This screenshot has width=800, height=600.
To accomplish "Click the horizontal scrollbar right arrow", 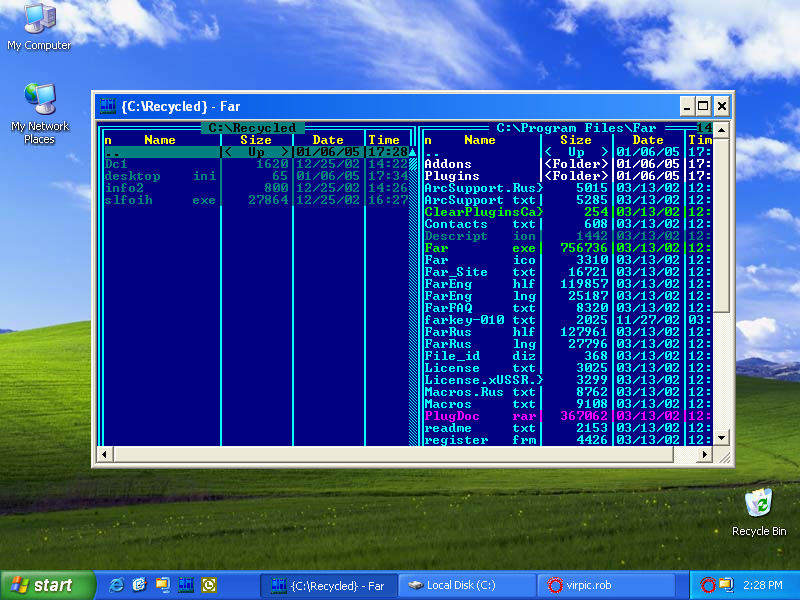I will (x=705, y=454).
